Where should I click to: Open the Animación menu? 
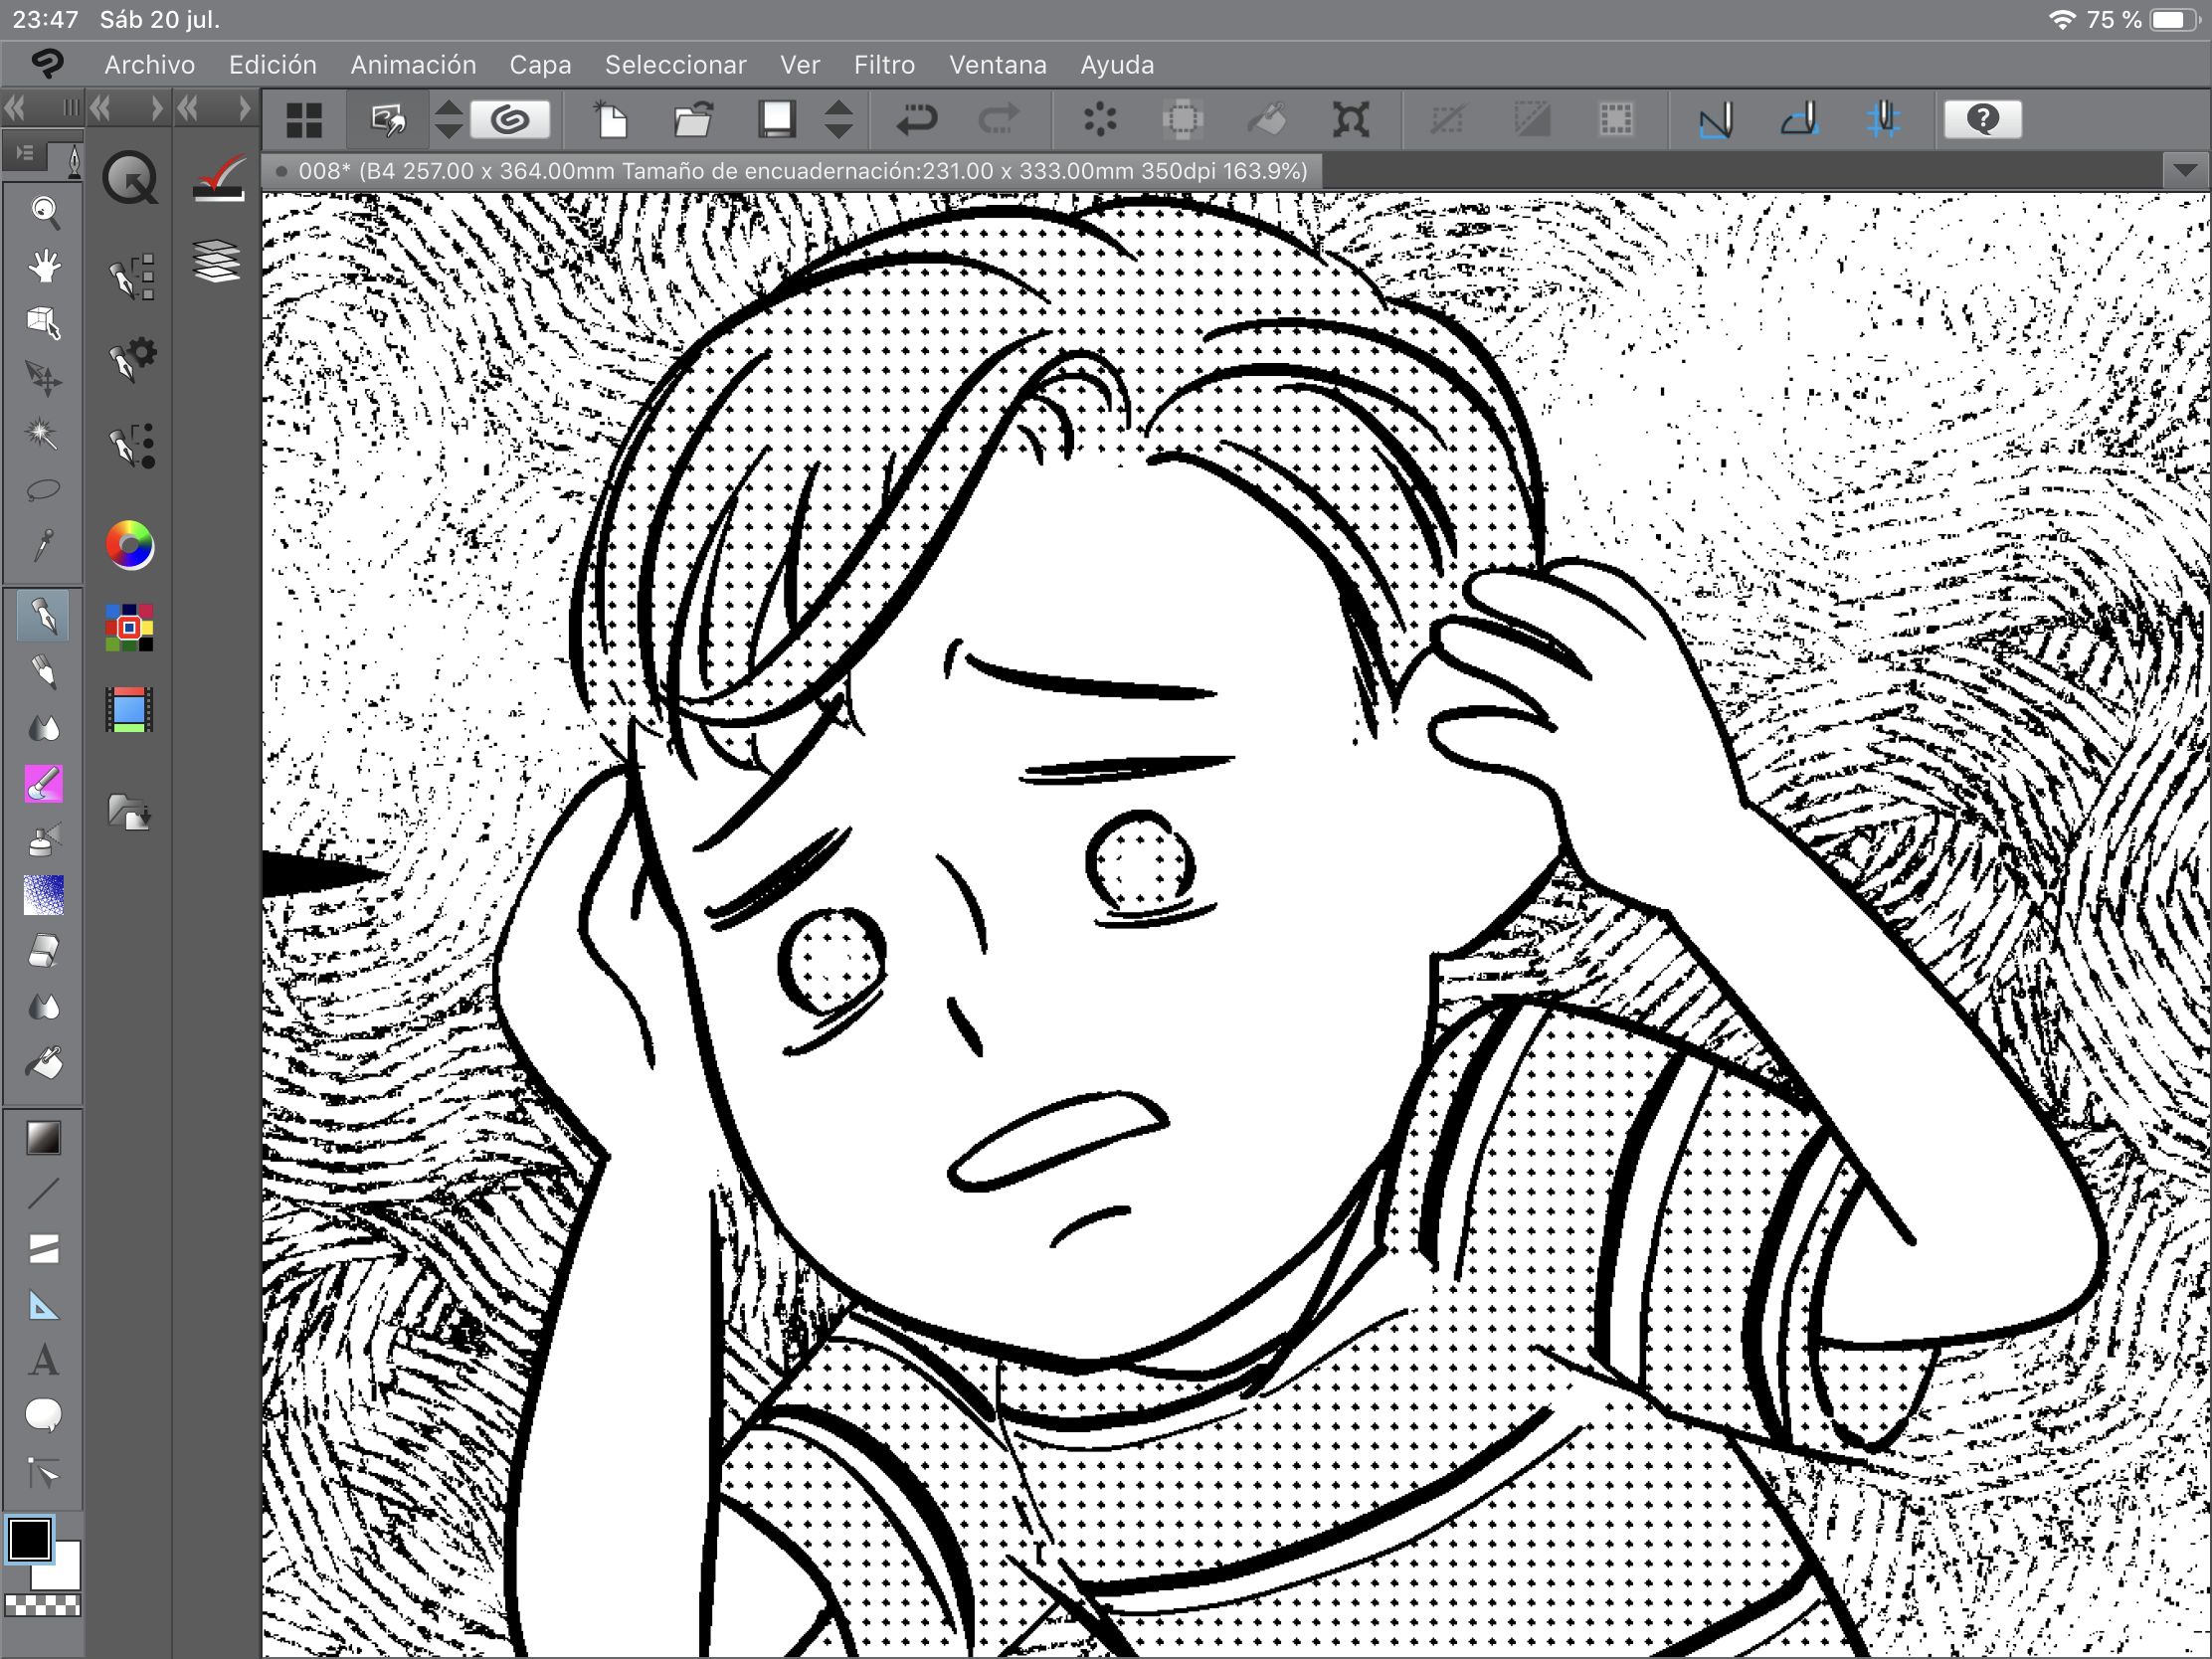tap(413, 65)
